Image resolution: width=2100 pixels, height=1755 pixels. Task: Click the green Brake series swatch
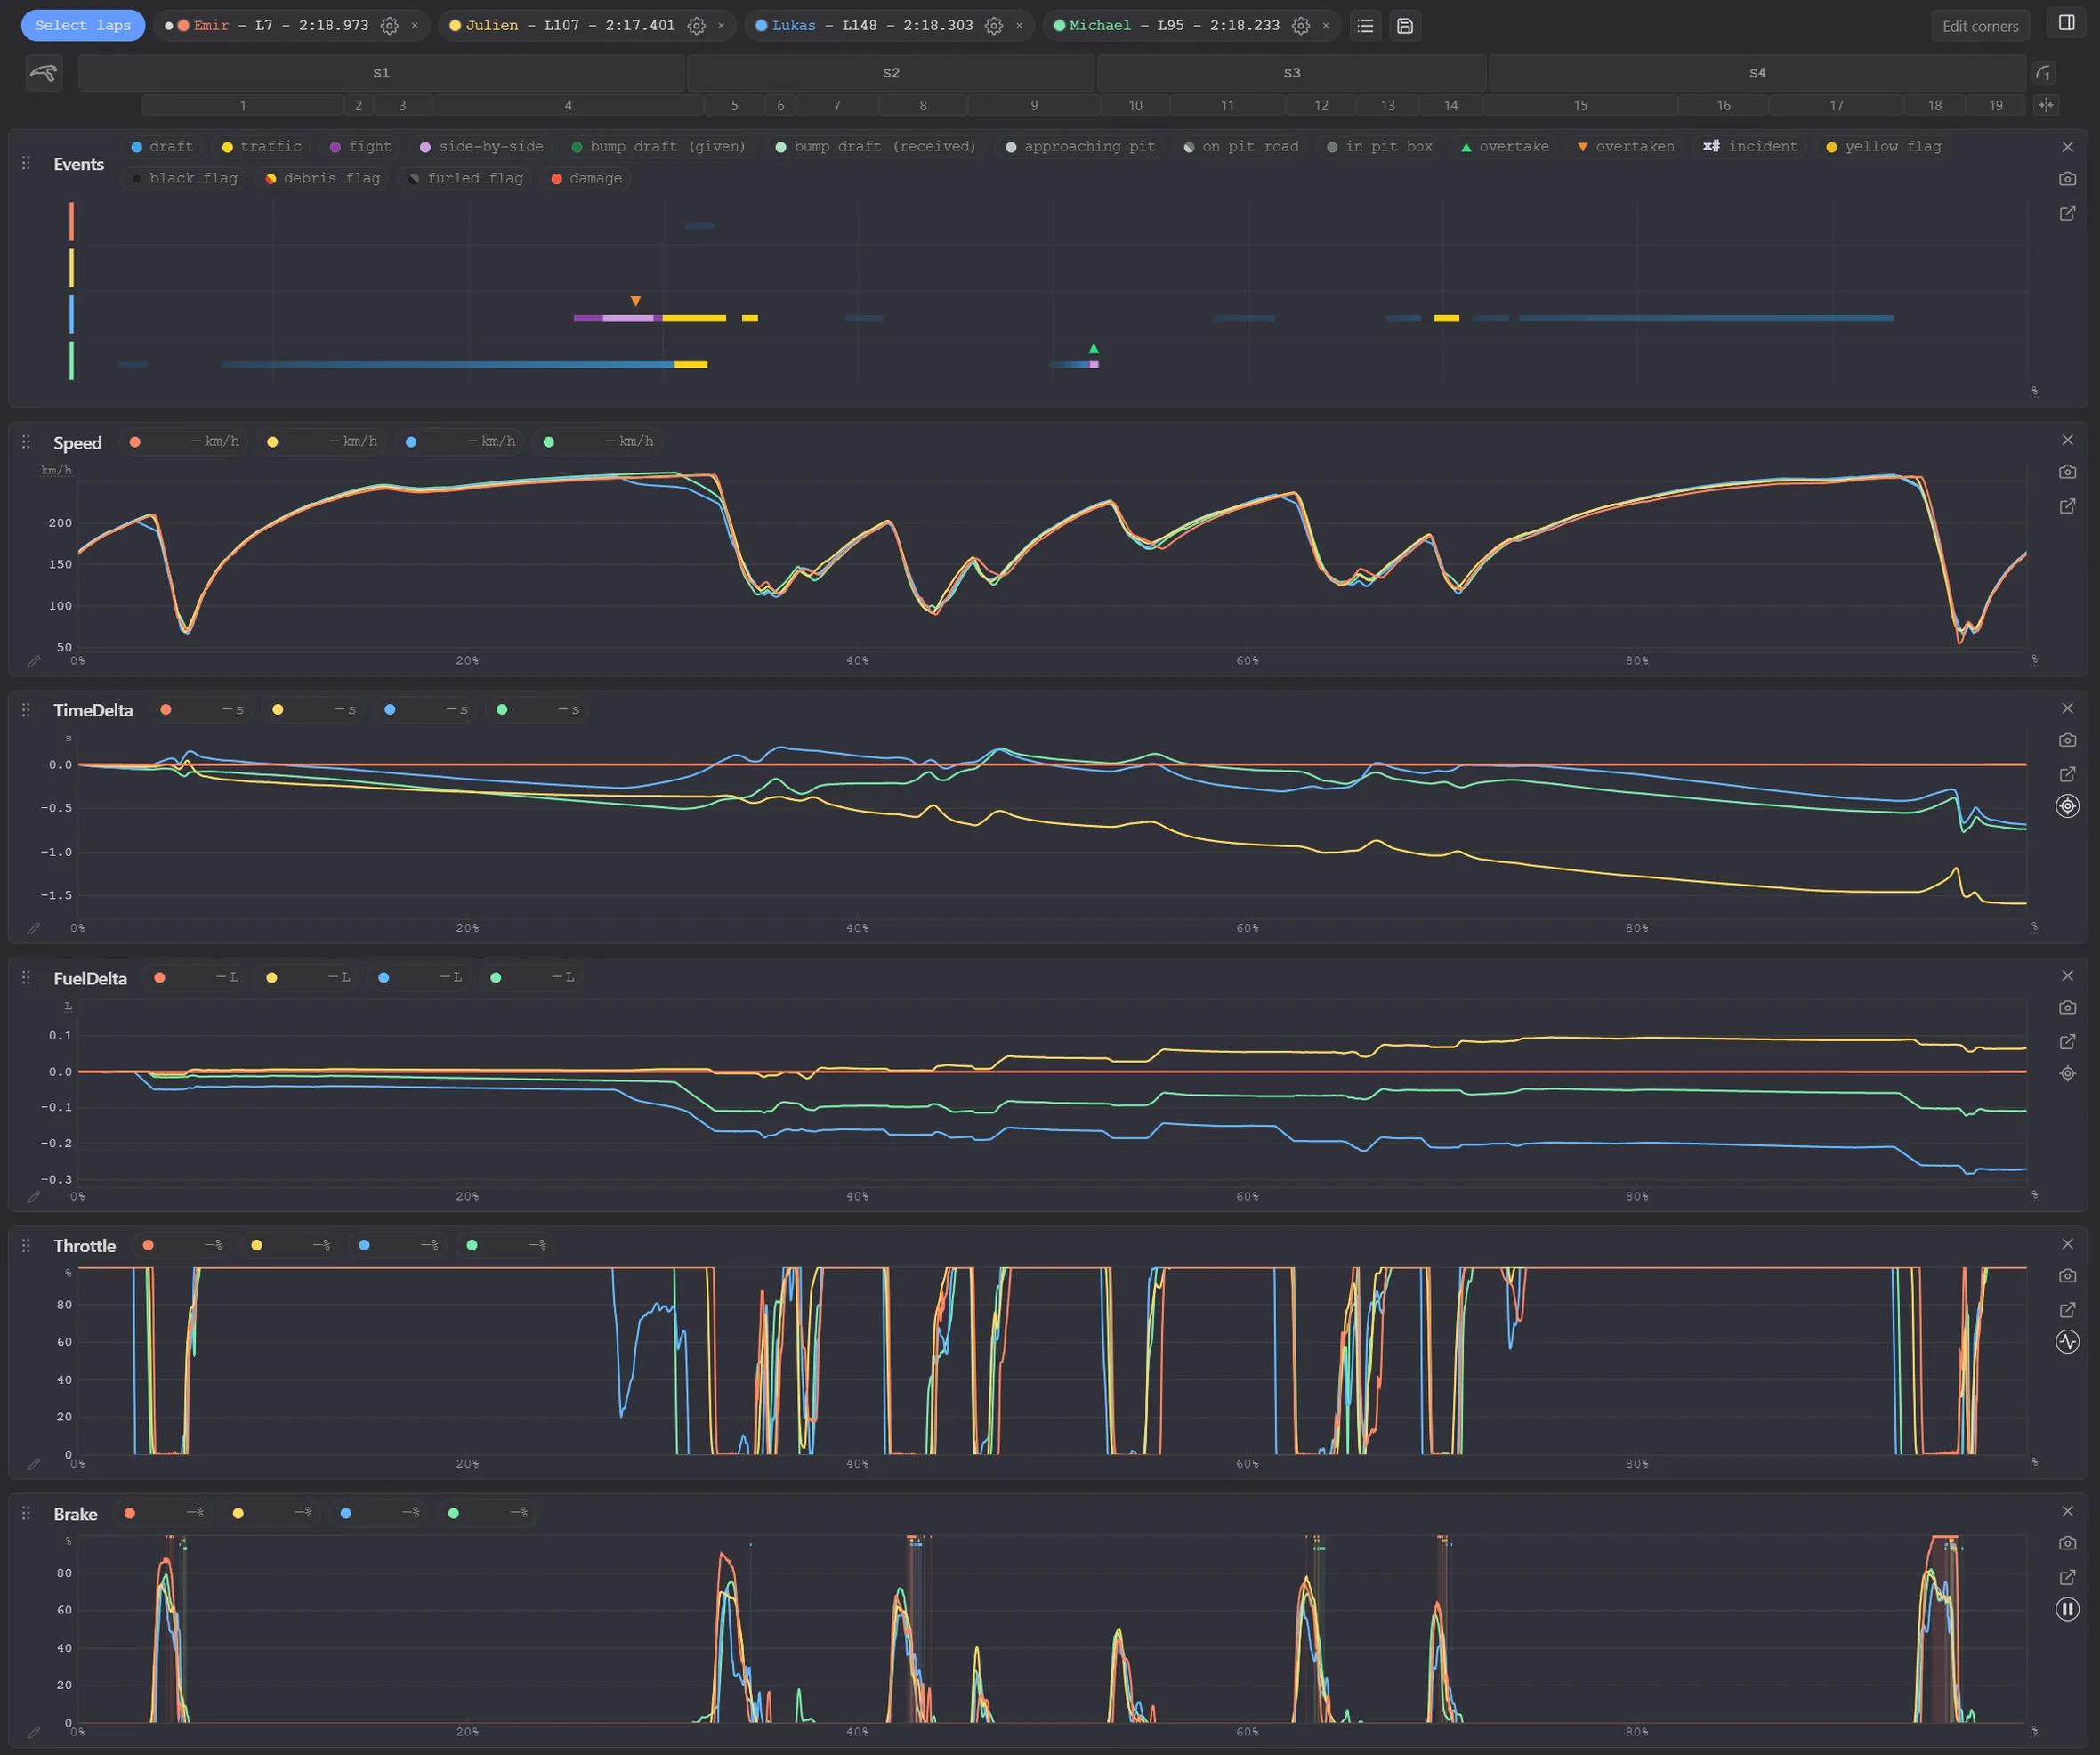pyautogui.click(x=454, y=1514)
